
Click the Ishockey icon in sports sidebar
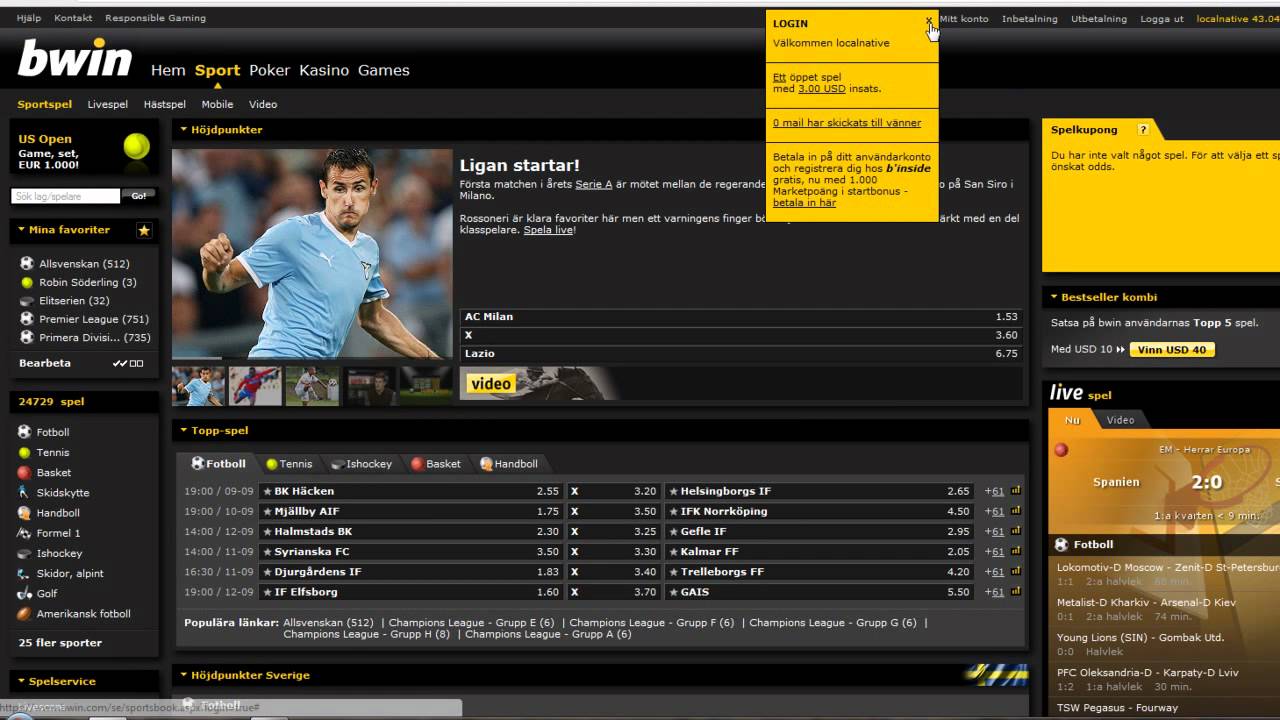click(x=25, y=553)
